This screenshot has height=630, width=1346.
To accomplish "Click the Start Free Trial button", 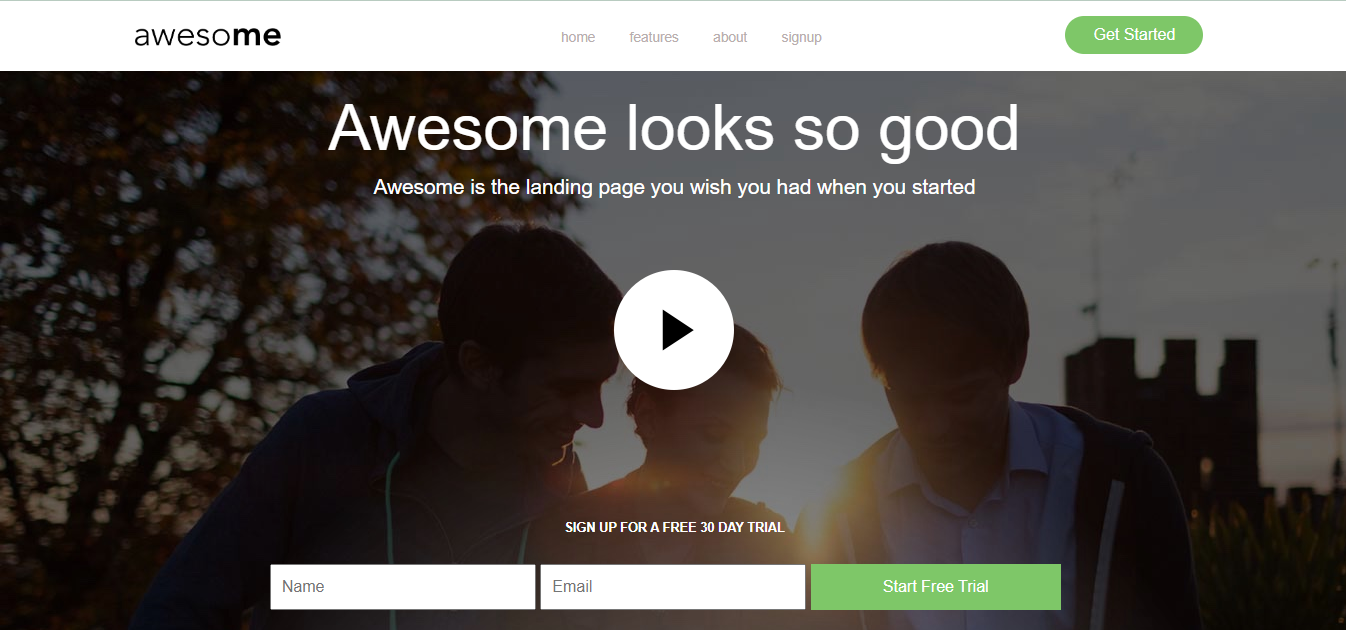I will point(936,587).
